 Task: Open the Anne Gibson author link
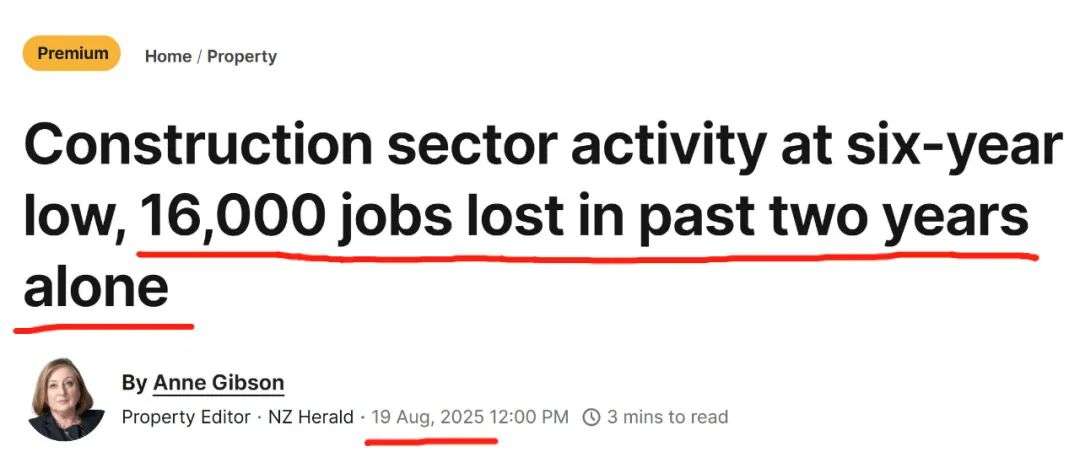point(218,382)
